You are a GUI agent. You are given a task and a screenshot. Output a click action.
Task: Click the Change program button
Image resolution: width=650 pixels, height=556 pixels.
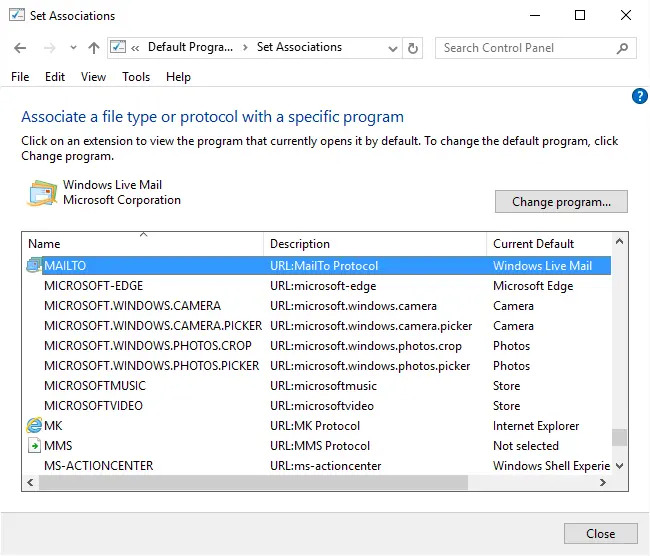point(561,202)
